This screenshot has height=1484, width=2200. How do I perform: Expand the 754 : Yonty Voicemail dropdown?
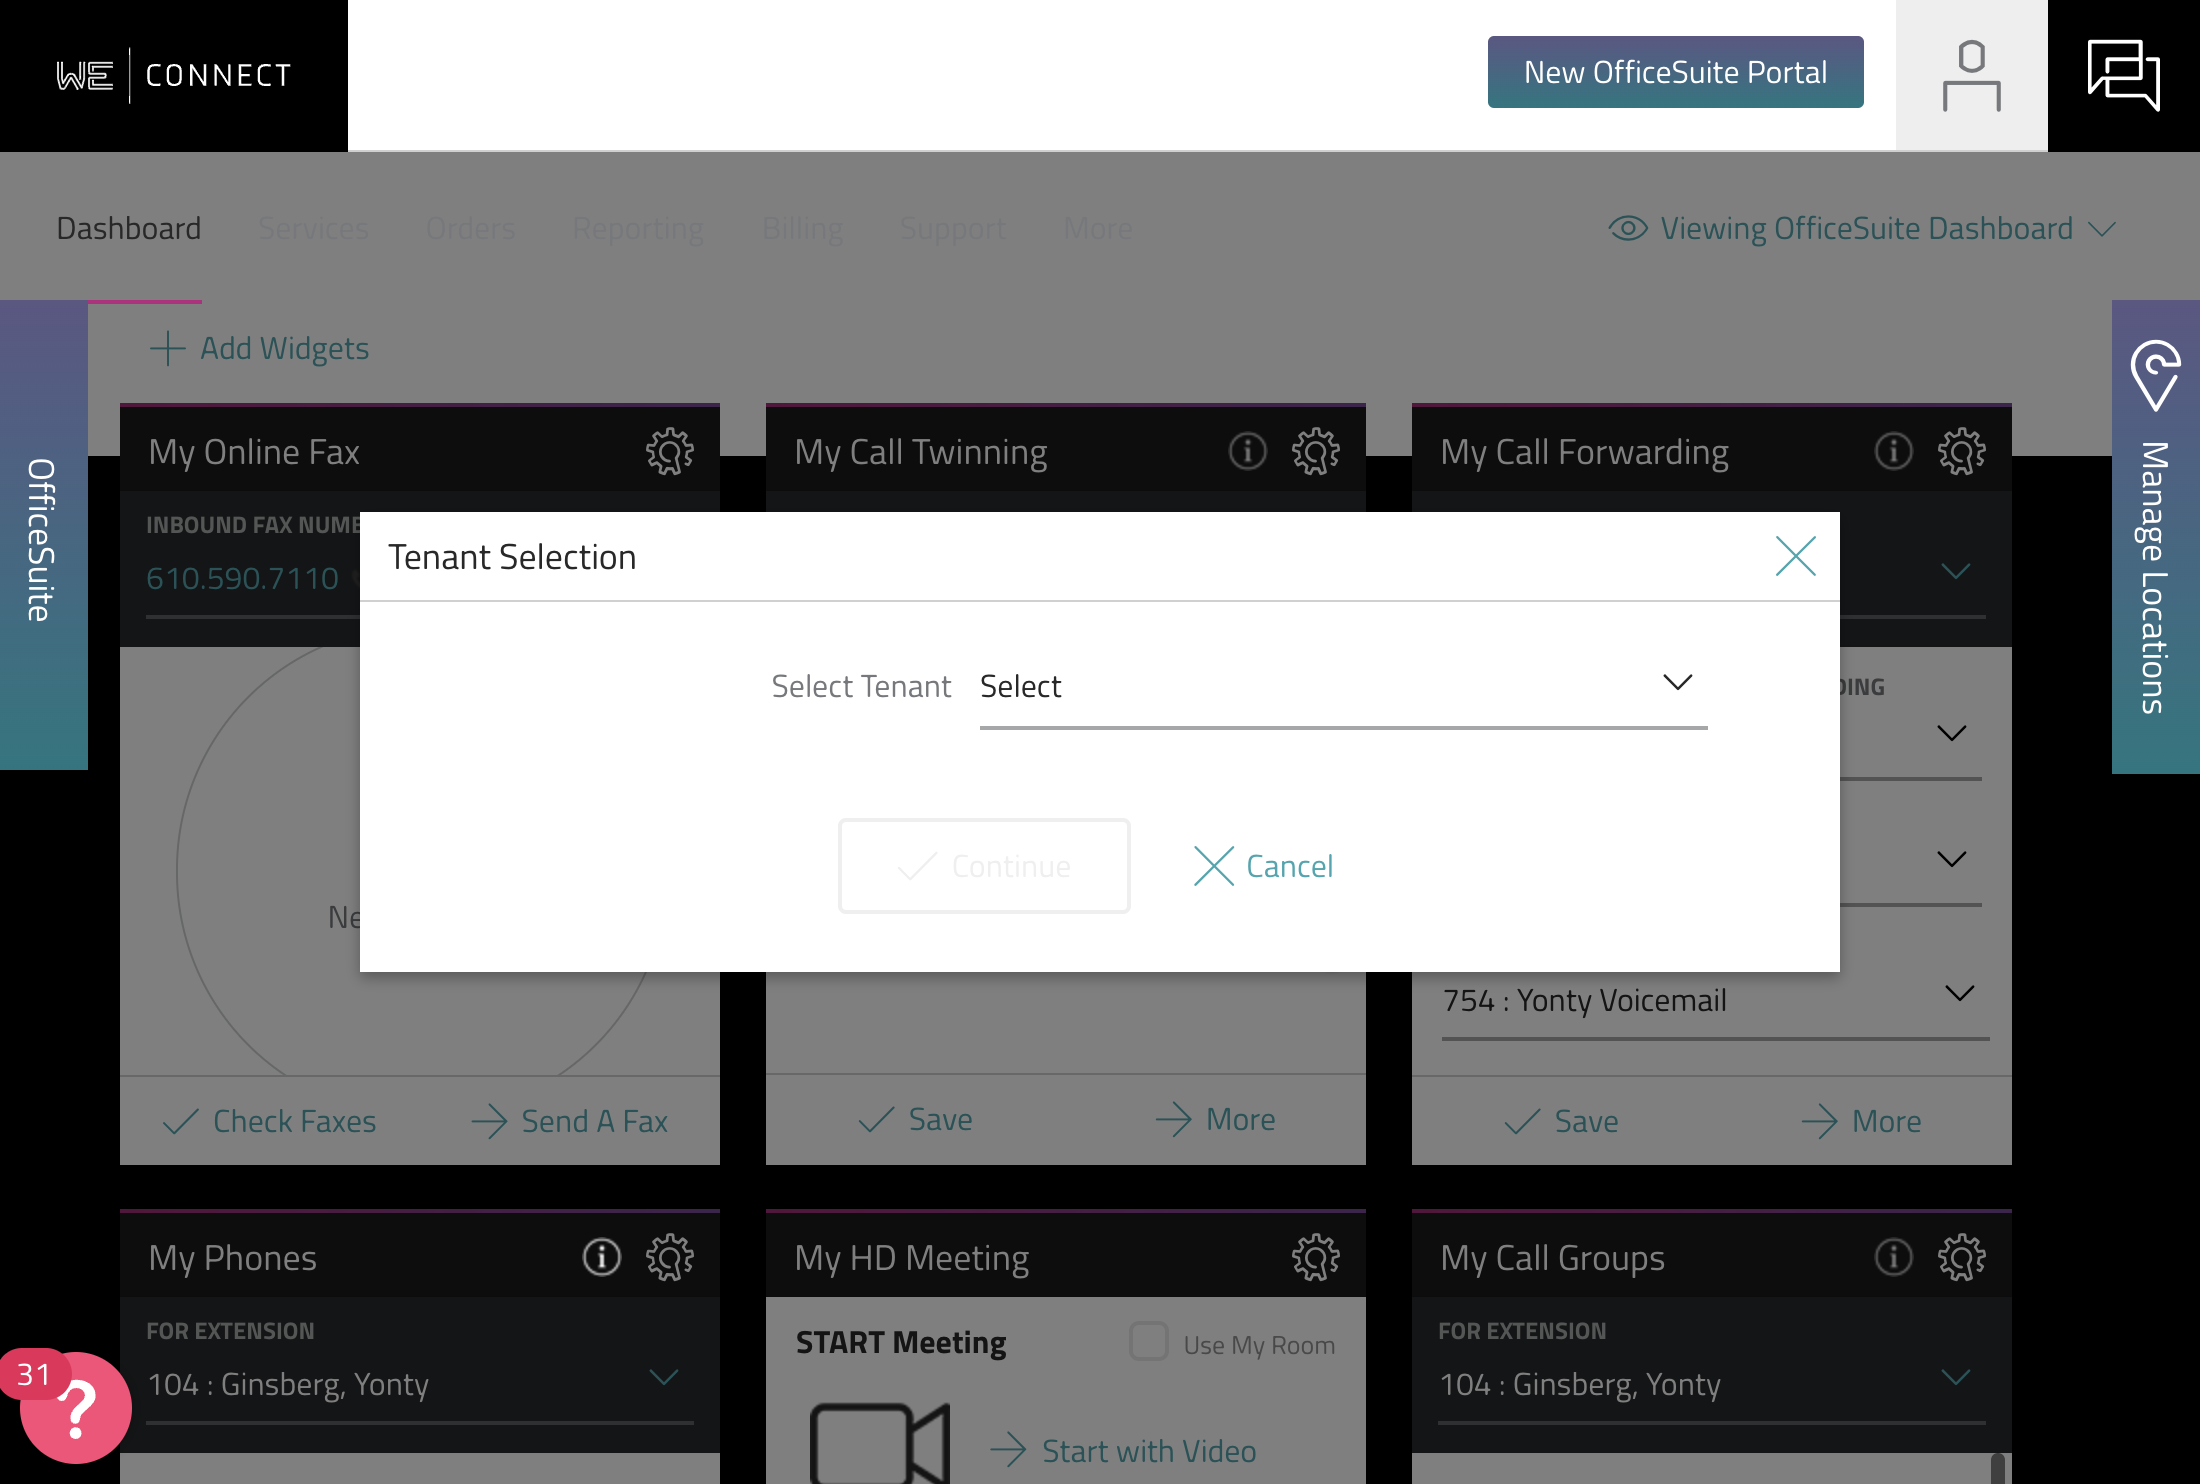tap(1715, 1000)
